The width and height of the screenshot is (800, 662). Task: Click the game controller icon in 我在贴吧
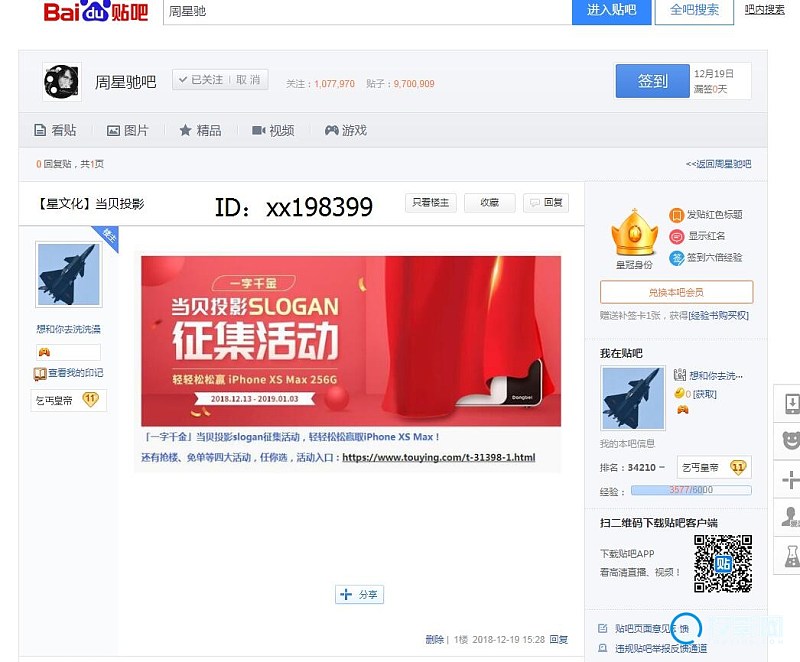pyautogui.click(x=683, y=409)
